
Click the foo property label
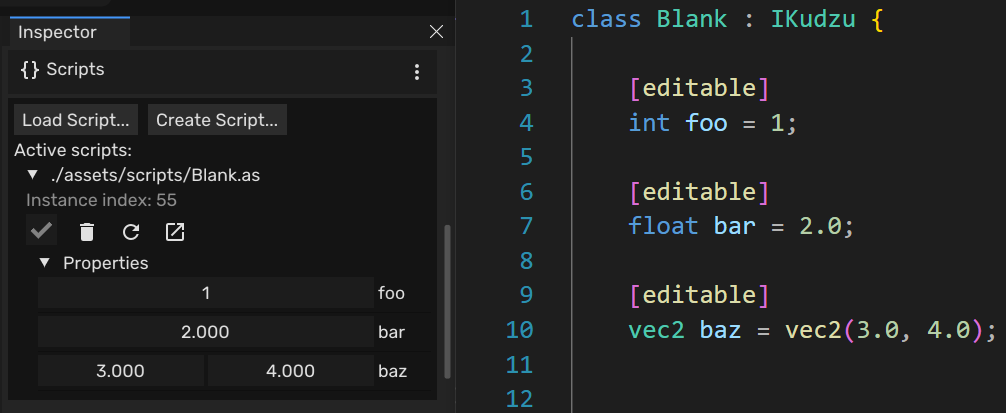pos(391,293)
